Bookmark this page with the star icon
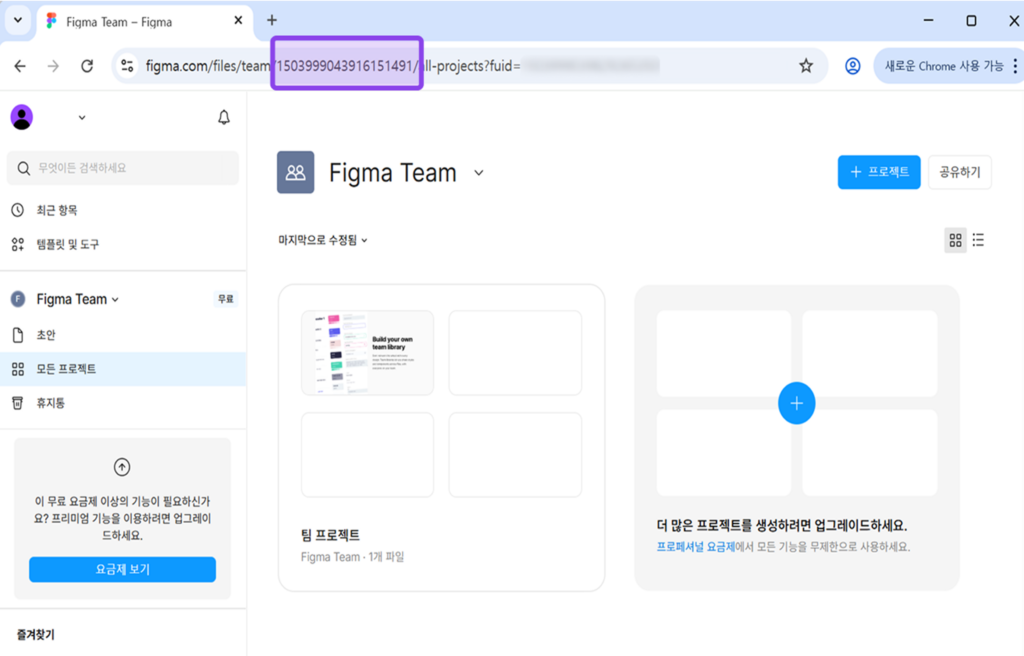The height and width of the screenshot is (656, 1024). click(x=806, y=65)
